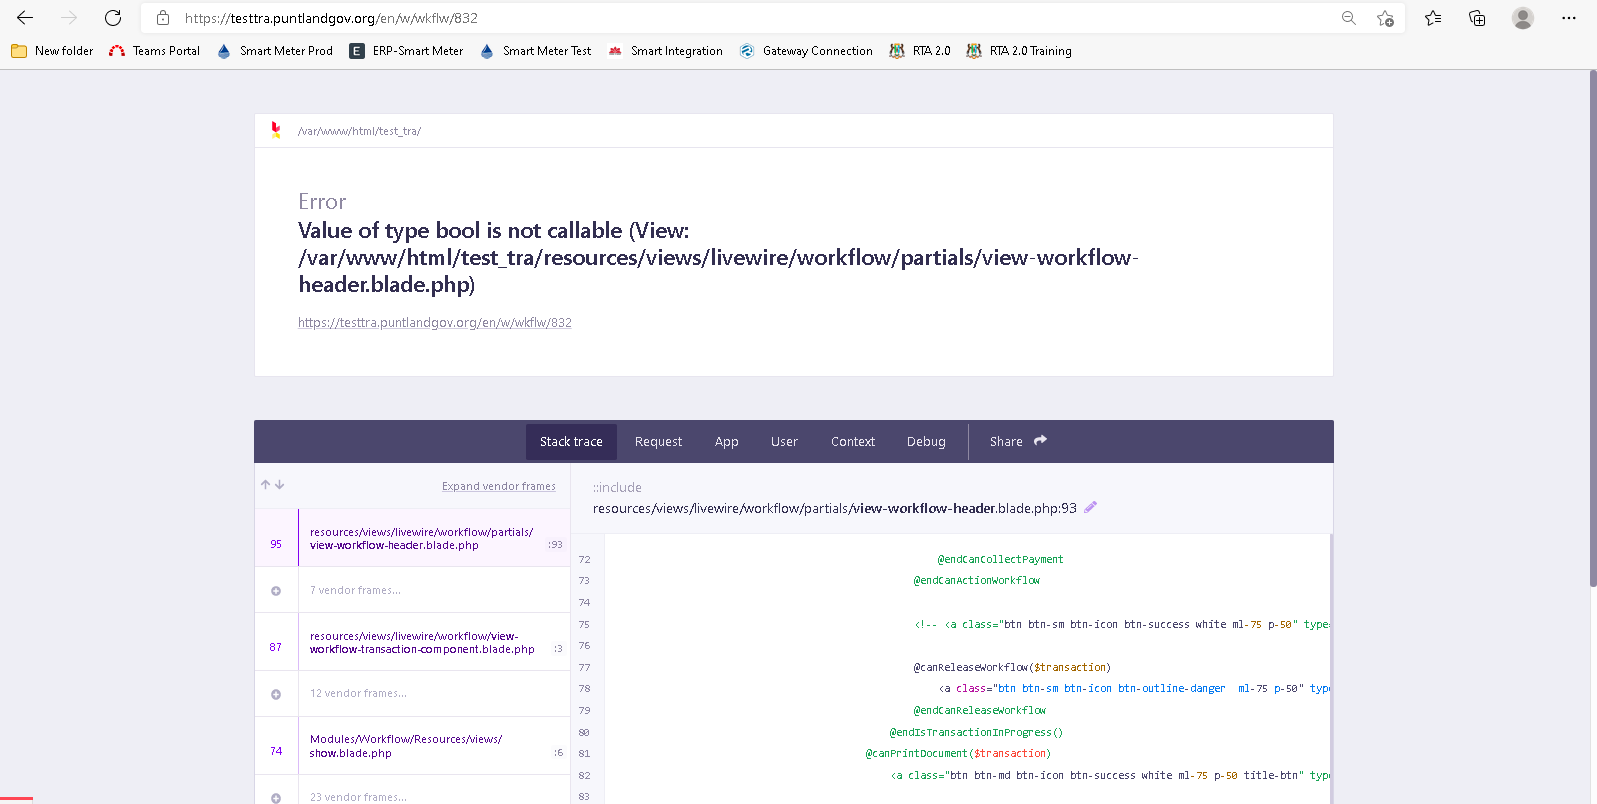This screenshot has height=804, width=1597.
Task: Add this page to favorites star
Action: coord(1385,18)
